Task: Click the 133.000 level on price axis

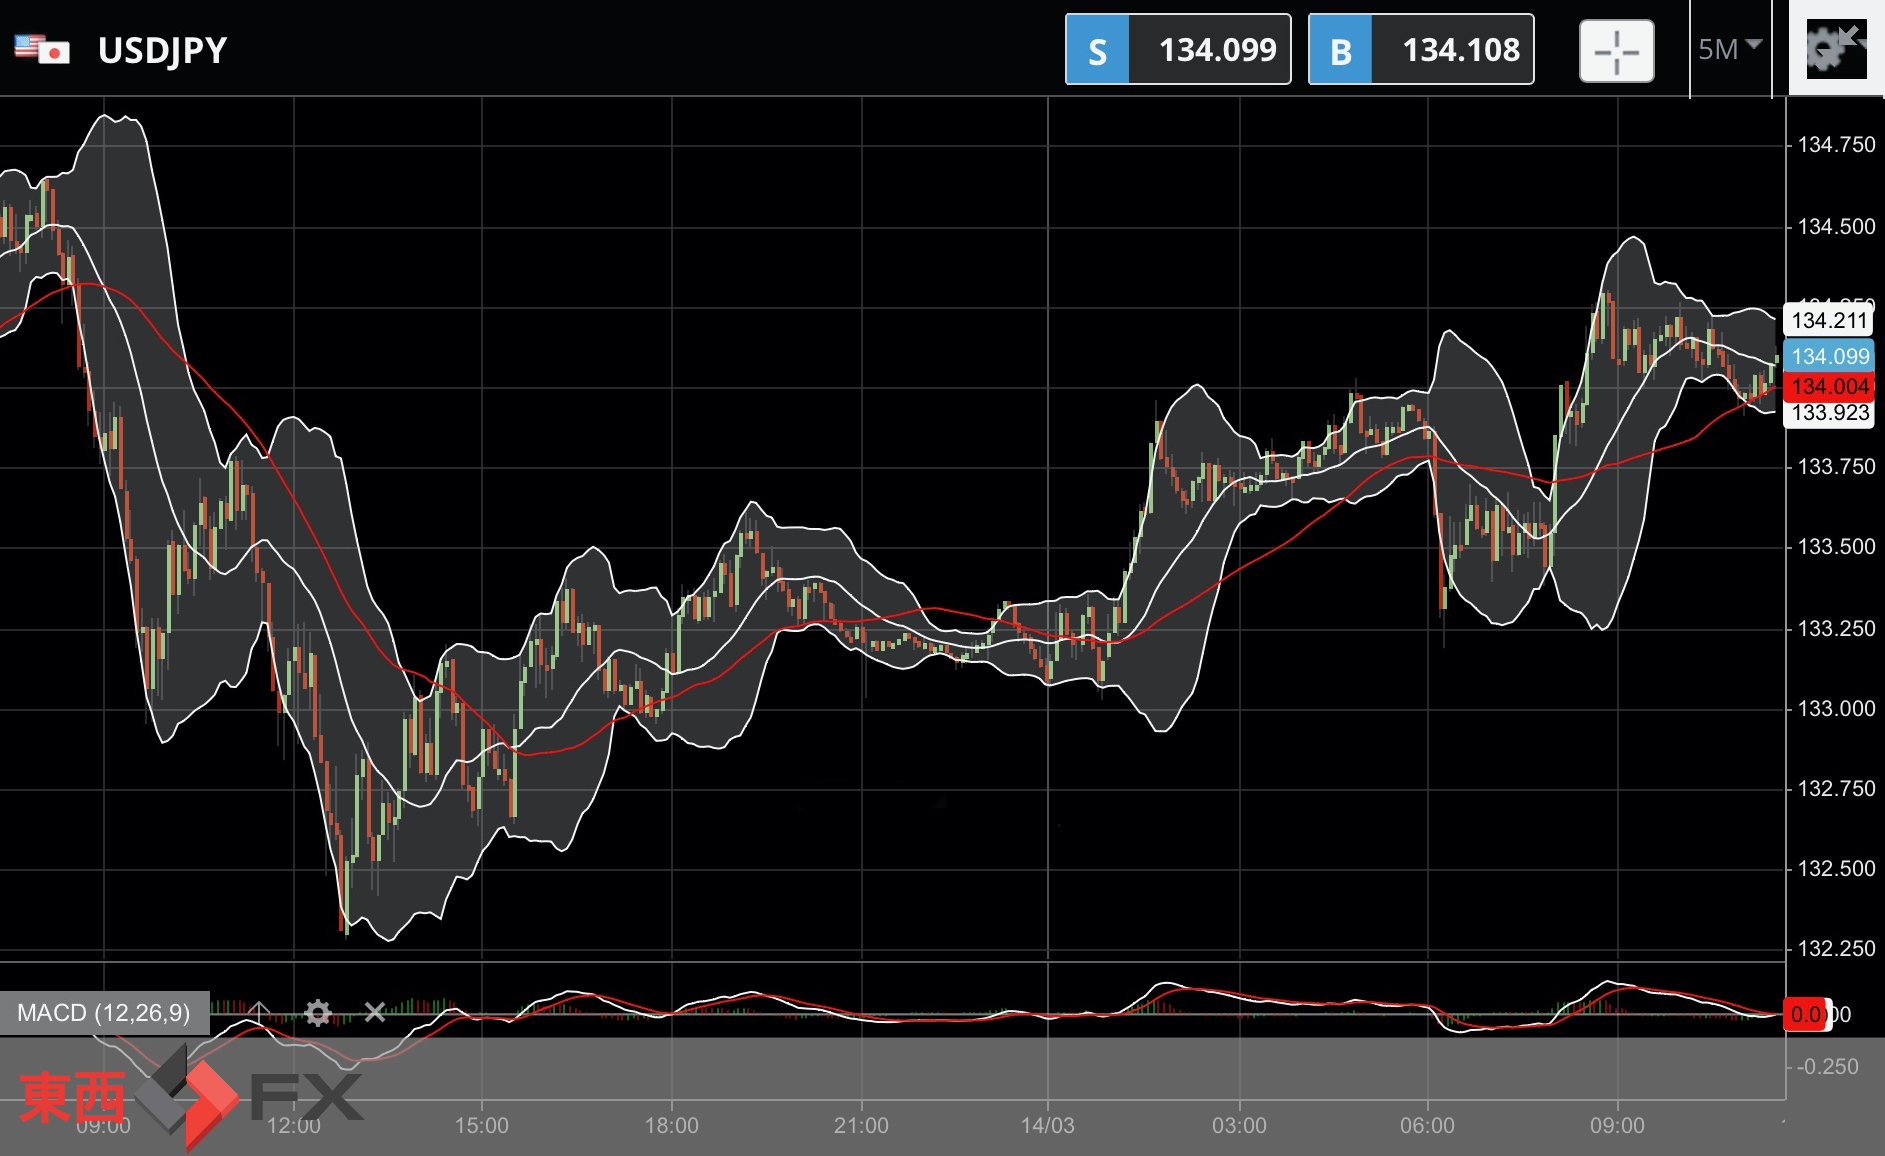Action: (1836, 708)
